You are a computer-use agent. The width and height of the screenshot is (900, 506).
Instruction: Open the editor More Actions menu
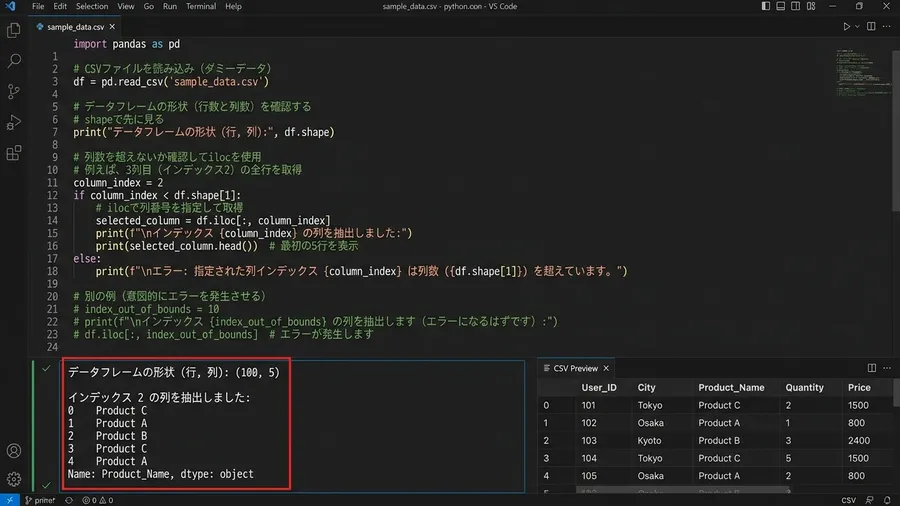coord(886,26)
